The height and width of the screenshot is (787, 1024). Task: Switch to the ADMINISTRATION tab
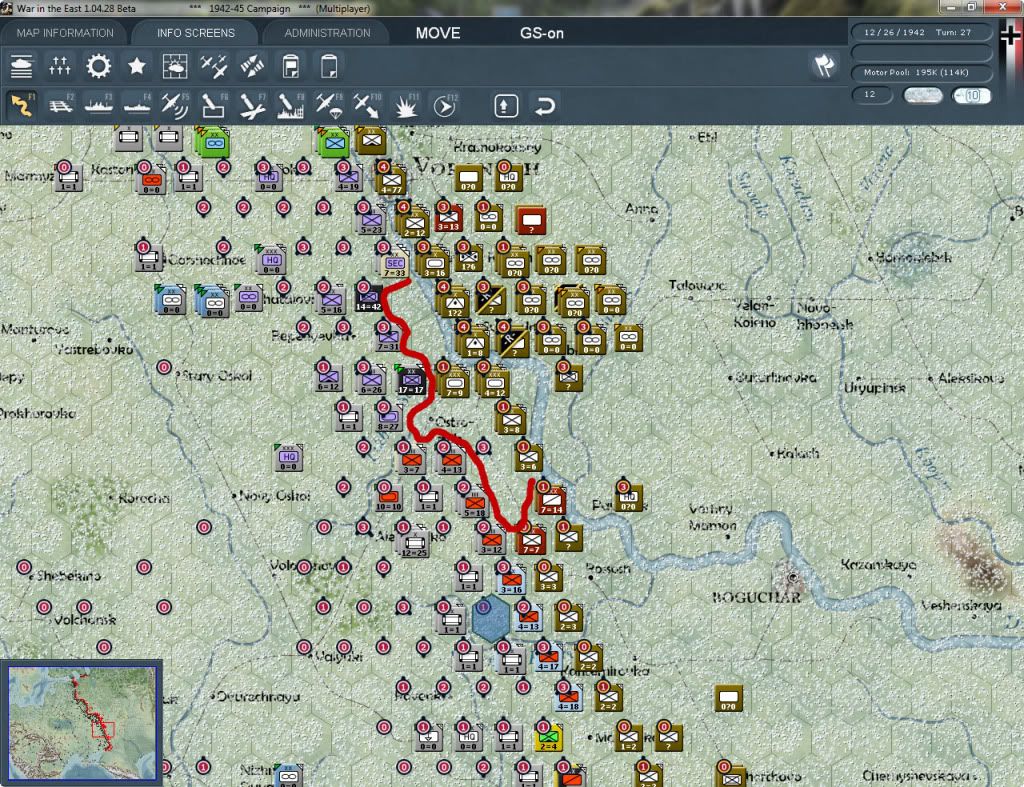tap(327, 33)
